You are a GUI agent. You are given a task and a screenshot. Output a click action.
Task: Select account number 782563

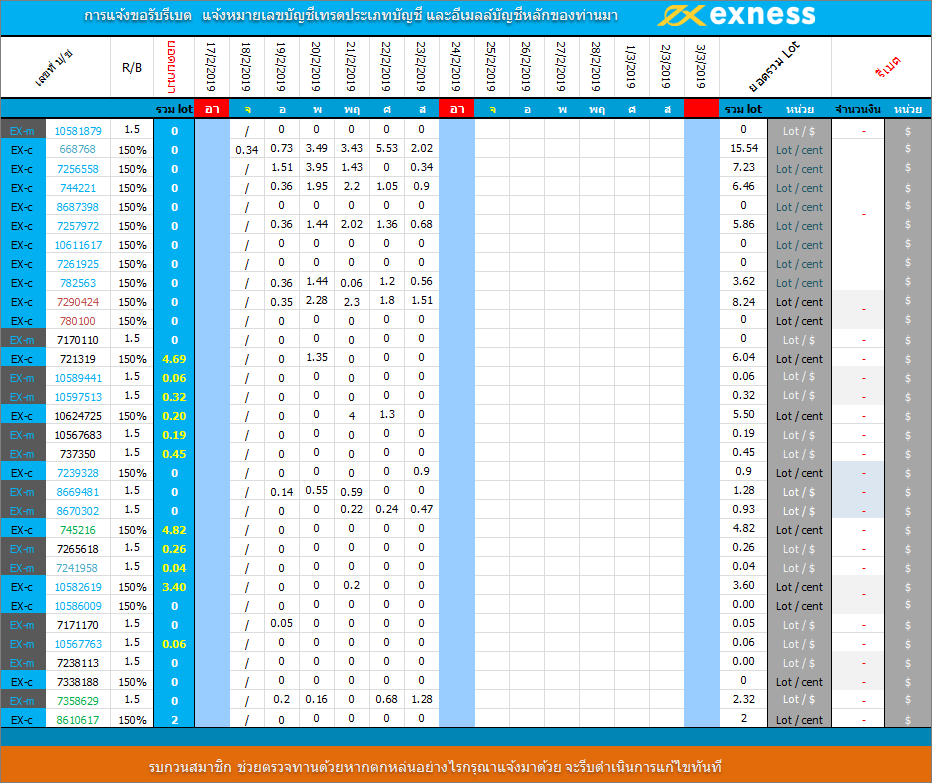pos(78,283)
